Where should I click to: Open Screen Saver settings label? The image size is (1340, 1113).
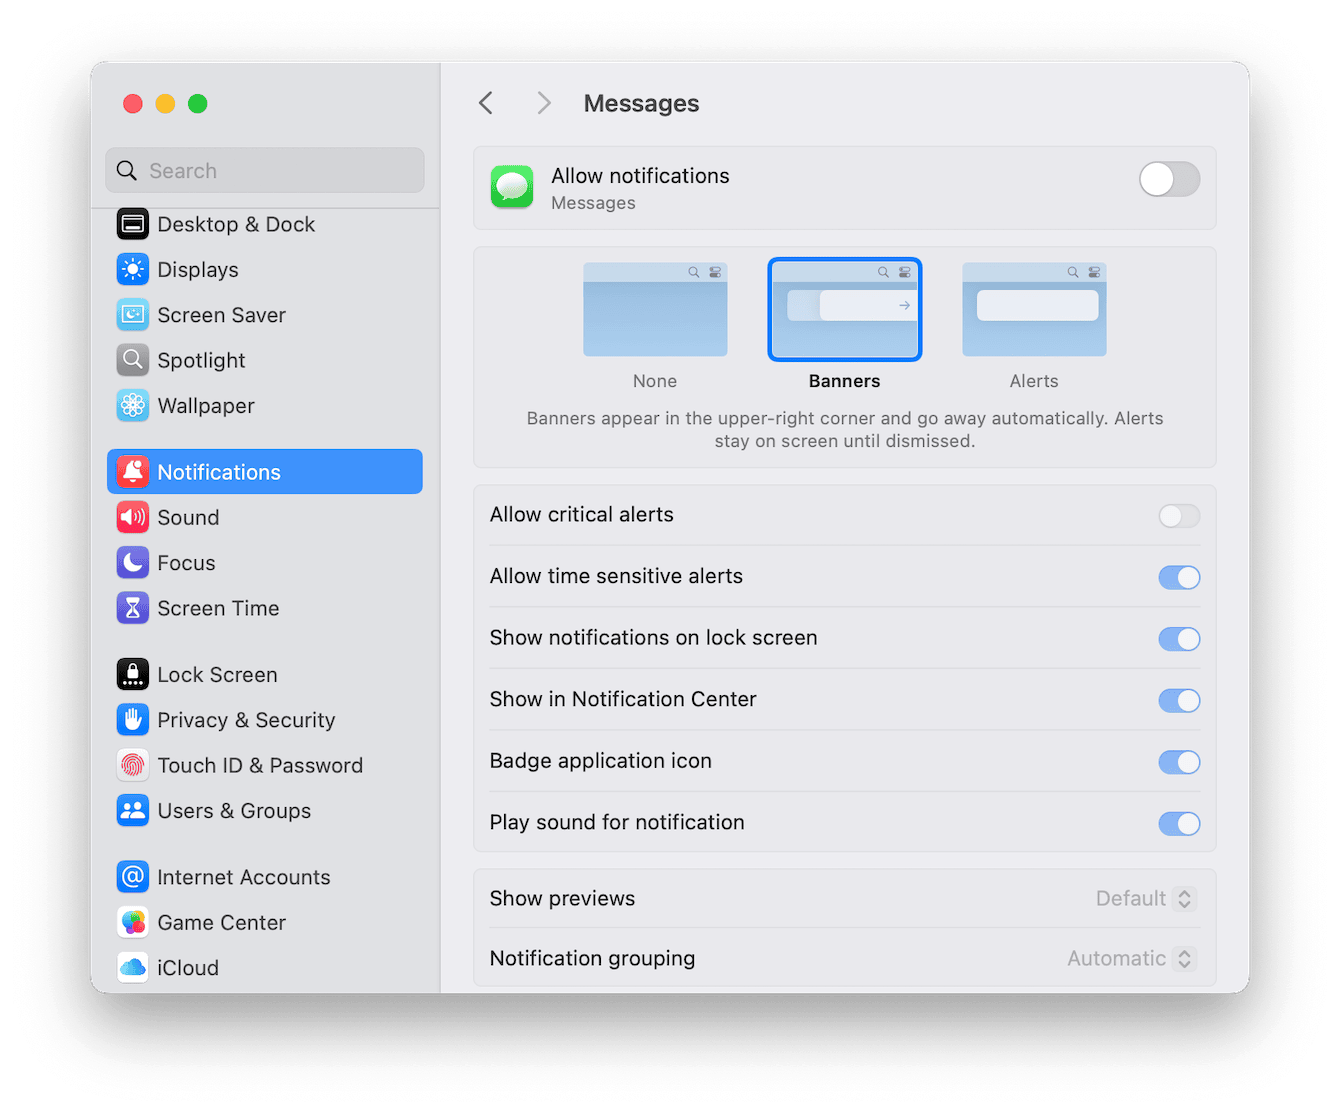(x=221, y=315)
